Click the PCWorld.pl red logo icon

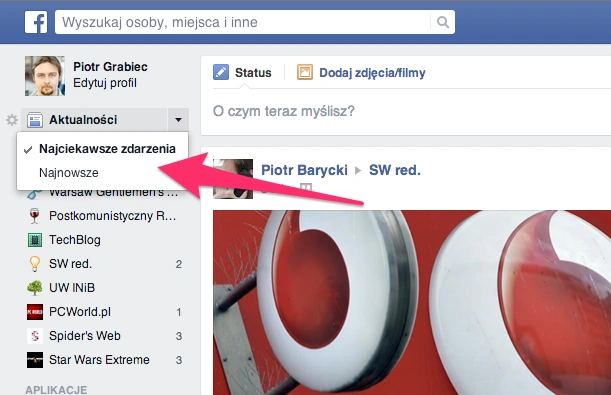pyautogui.click(x=35, y=312)
